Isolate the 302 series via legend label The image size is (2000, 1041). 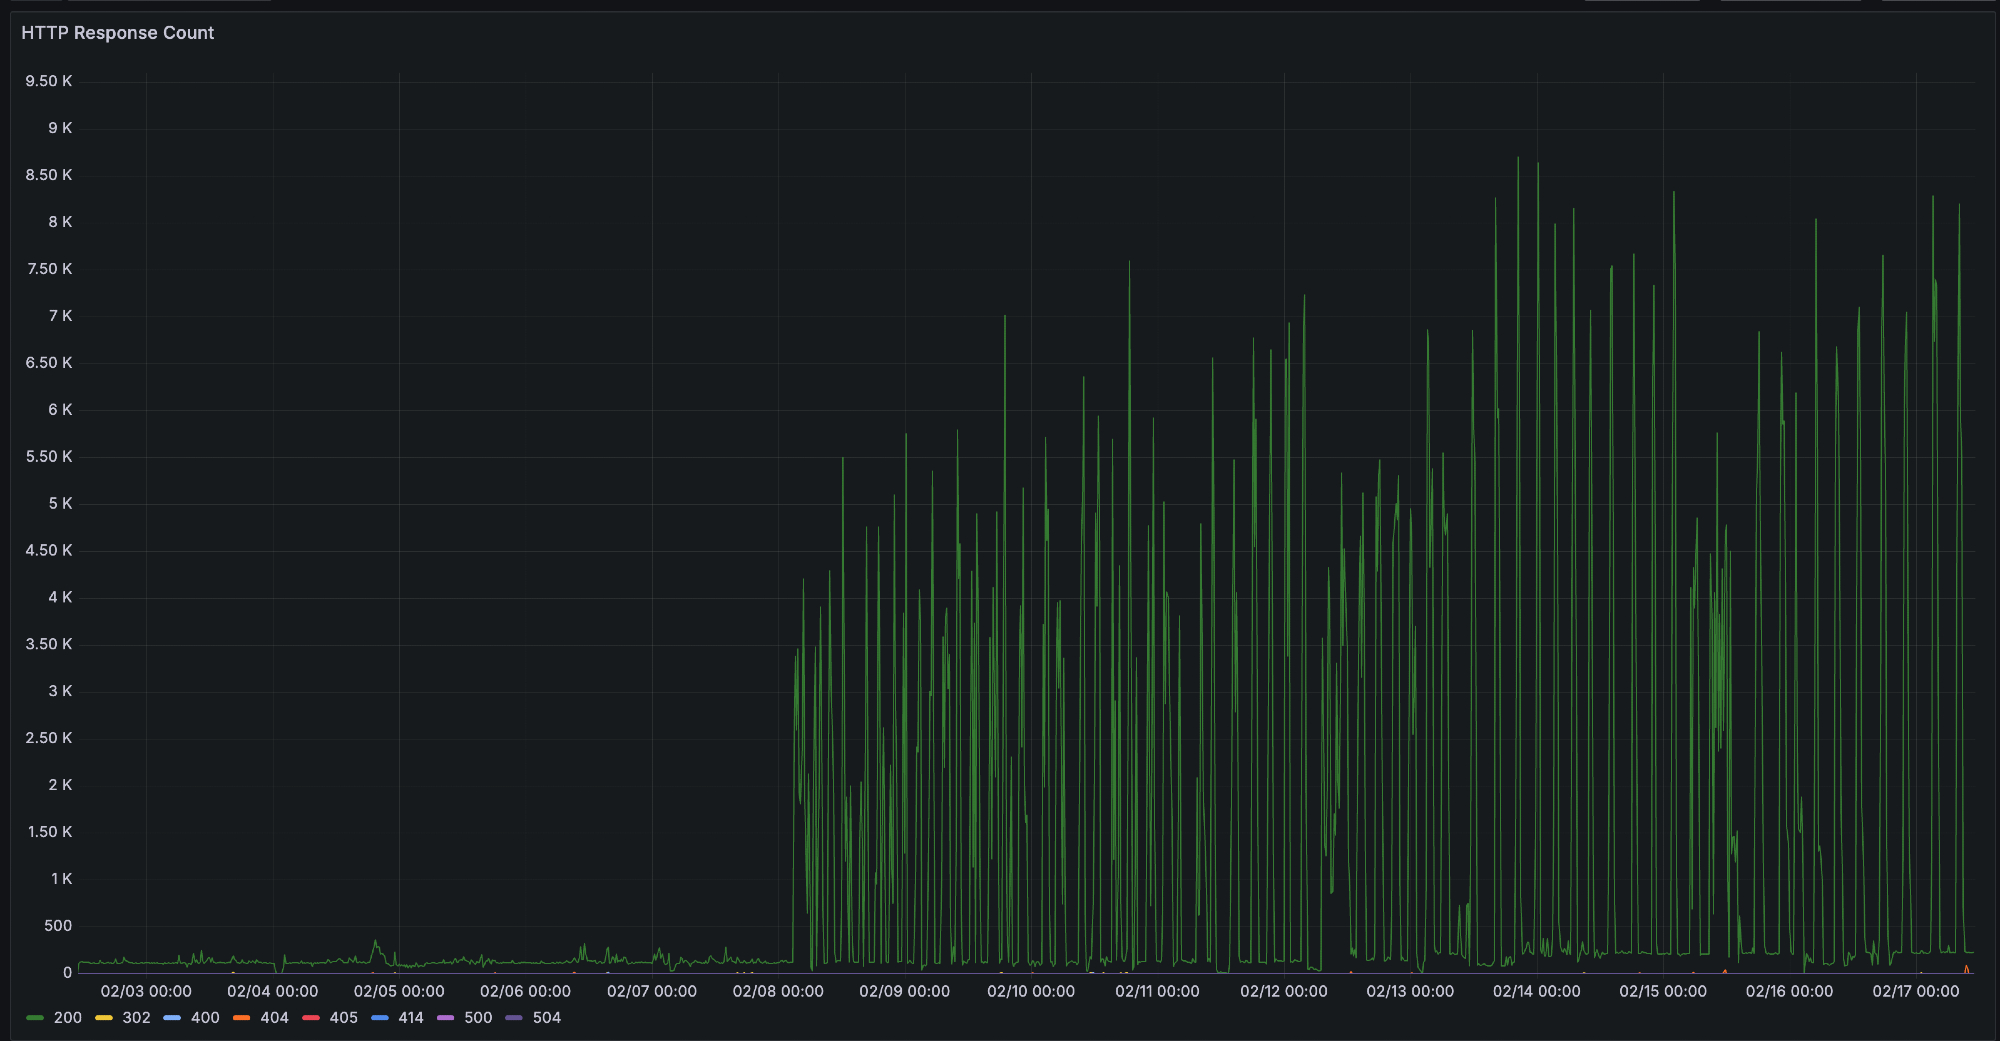point(136,1018)
